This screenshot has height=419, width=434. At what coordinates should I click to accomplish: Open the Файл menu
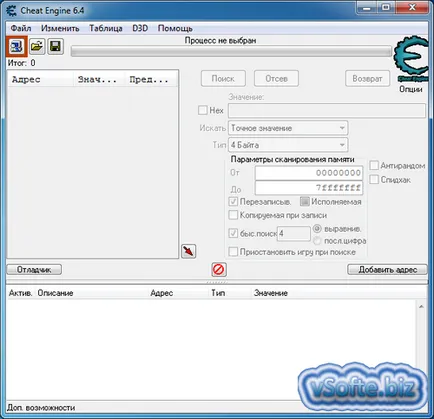[x=21, y=28]
